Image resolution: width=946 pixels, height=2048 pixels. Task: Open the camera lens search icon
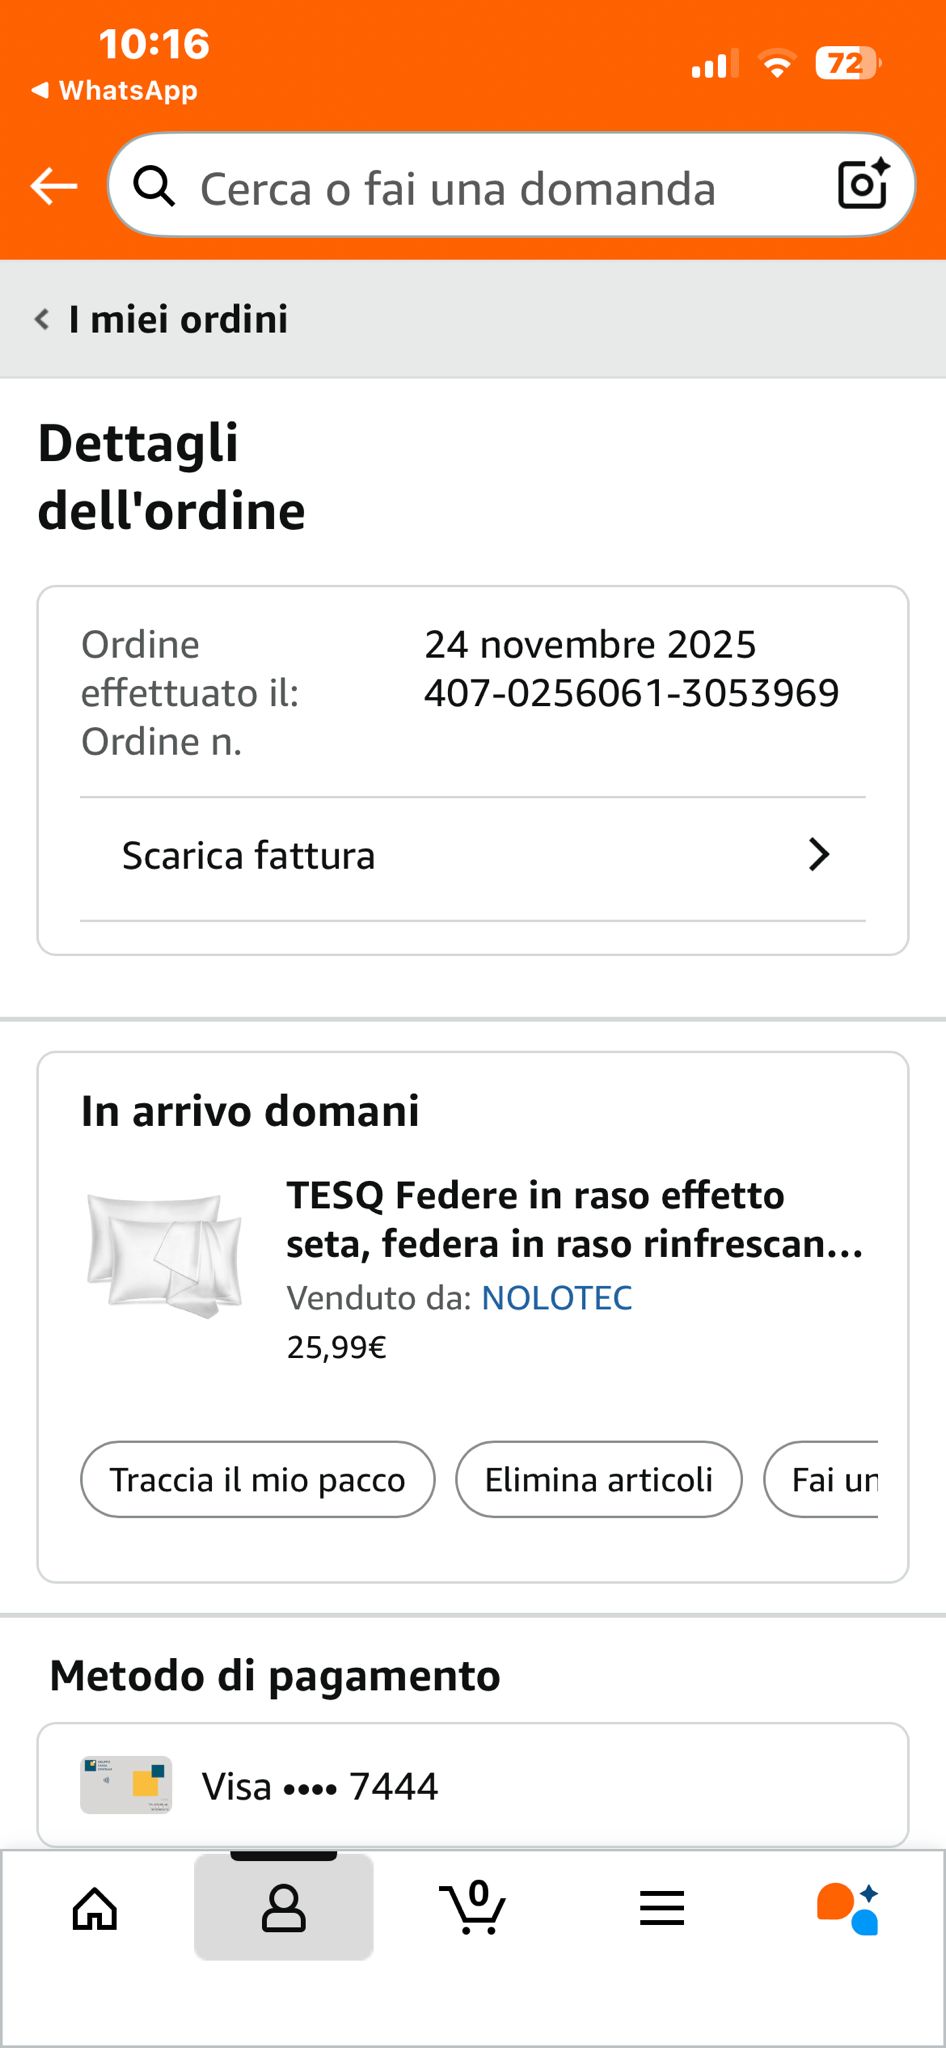tap(862, 184)
